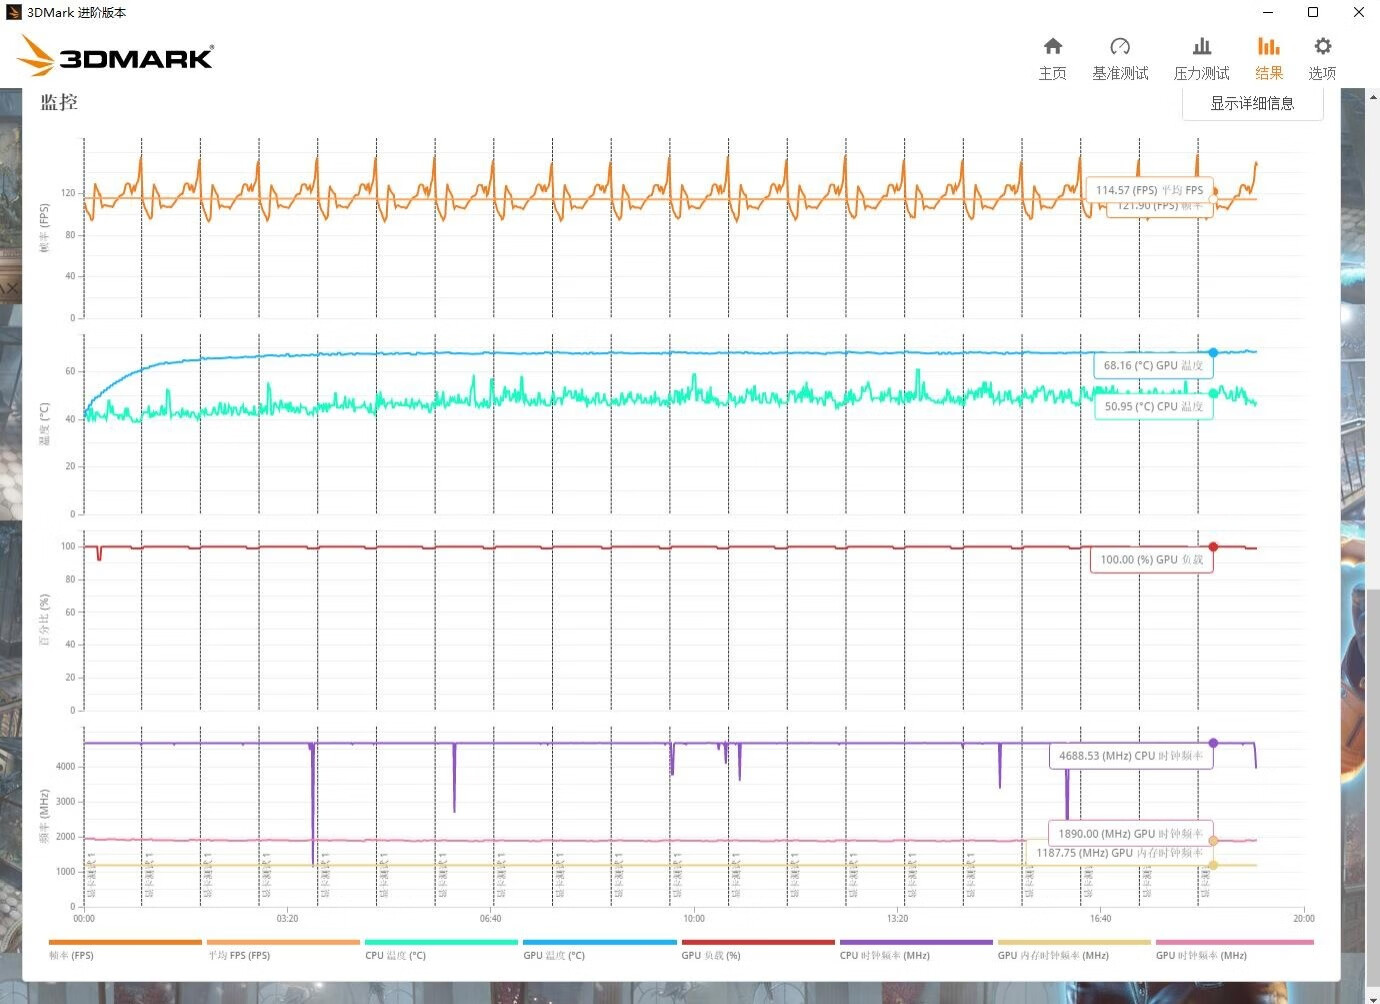Toggle the GPU 内存时钟频率 (MHz) legend series
Viewport: 1380px width, 1004px height.
[1073, 949]
